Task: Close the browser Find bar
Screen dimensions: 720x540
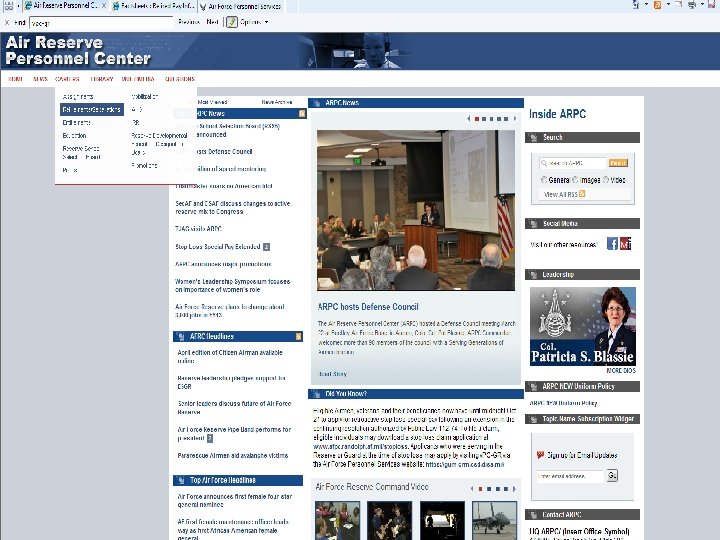Action: [x=6, y=22]
